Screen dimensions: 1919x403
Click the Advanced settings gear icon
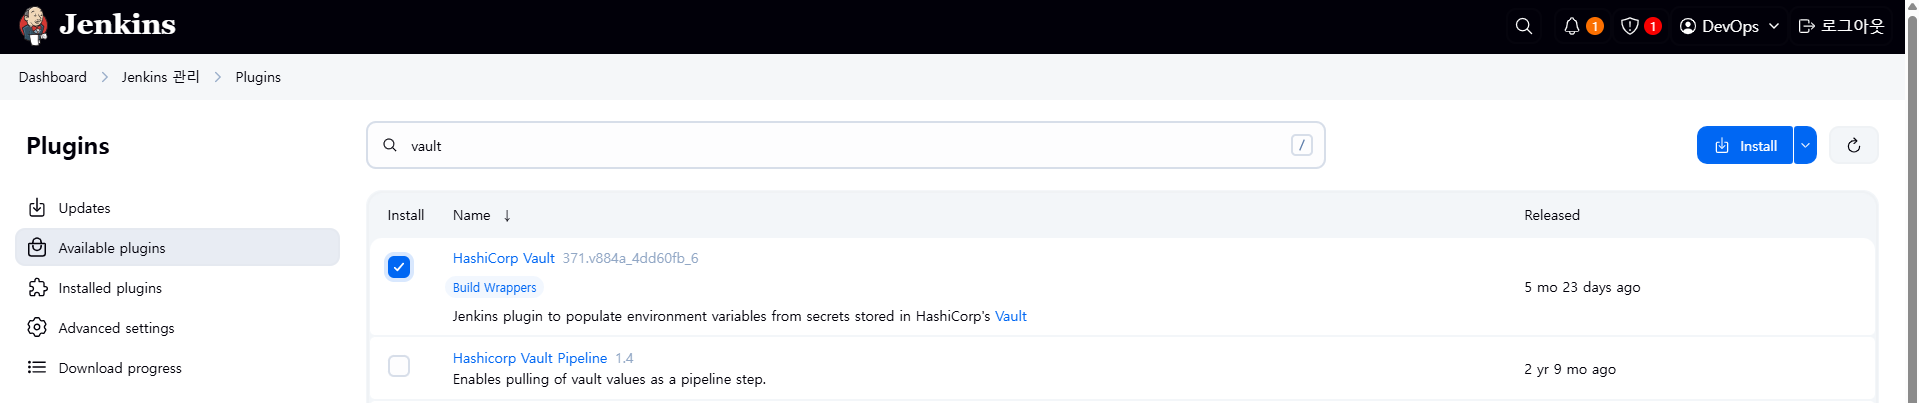pos(37,328)
